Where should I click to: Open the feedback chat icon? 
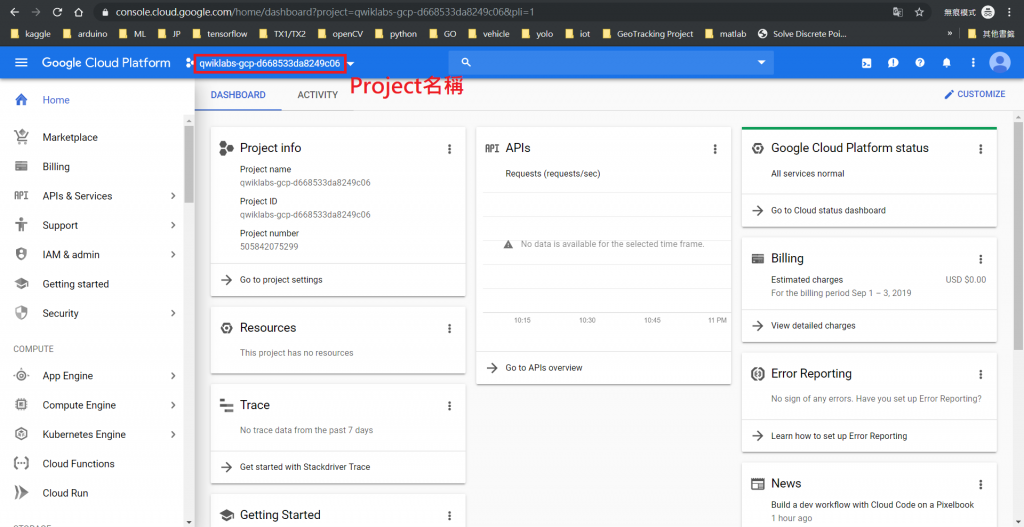pyautogui.click(x=893, y=63)
